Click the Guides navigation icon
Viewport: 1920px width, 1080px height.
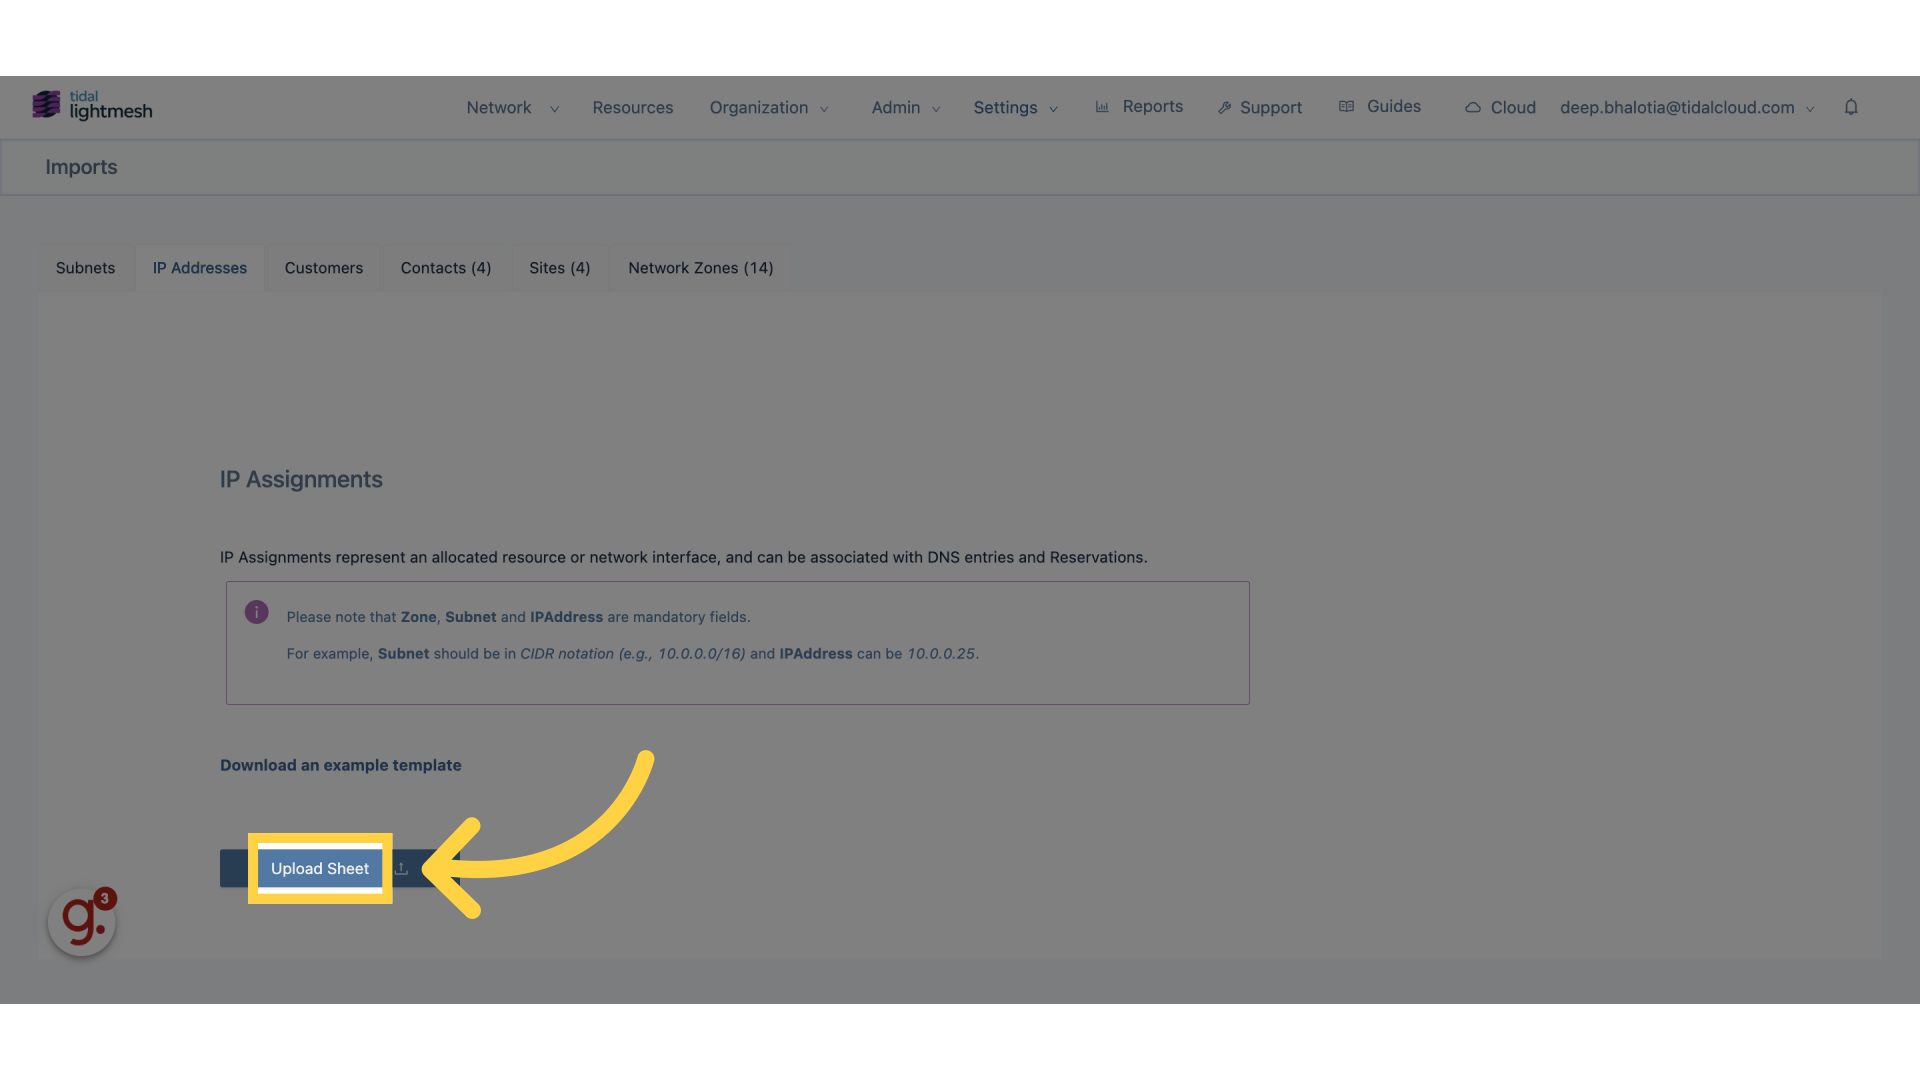pos(1346,107)
